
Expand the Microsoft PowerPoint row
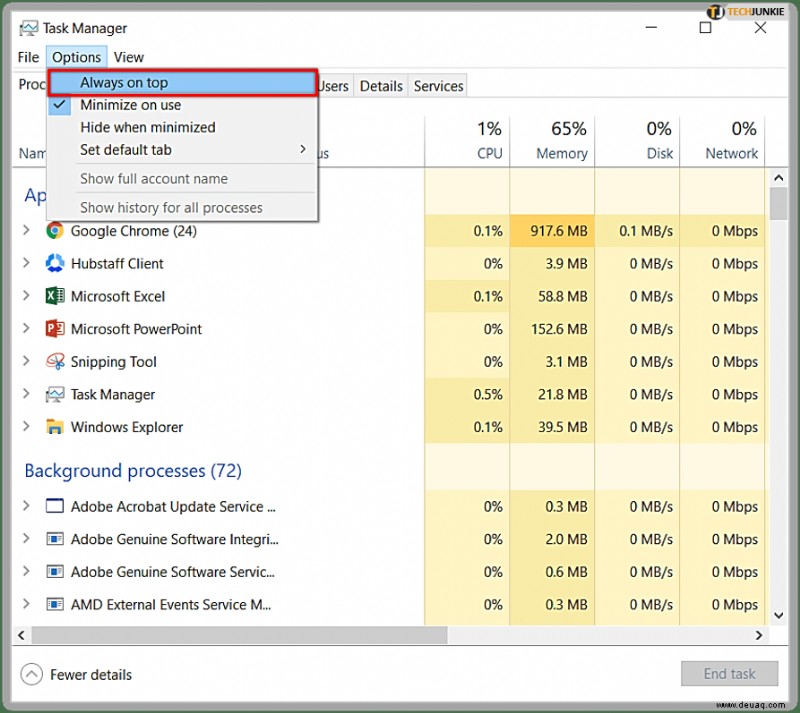coord(26,329)
